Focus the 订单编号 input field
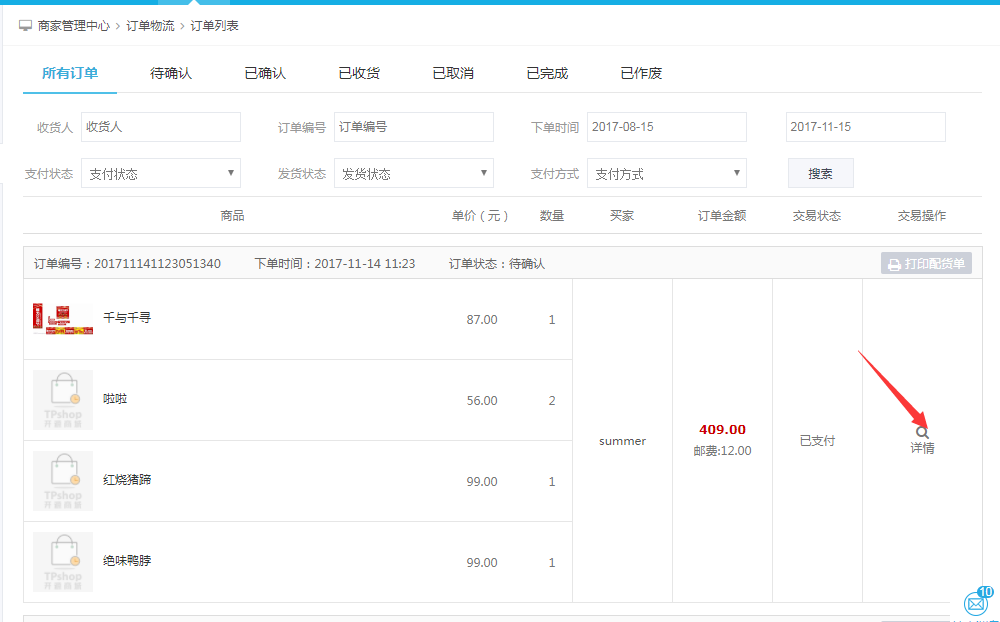Viewport: 1000px width, 622px height. [413, 127]
